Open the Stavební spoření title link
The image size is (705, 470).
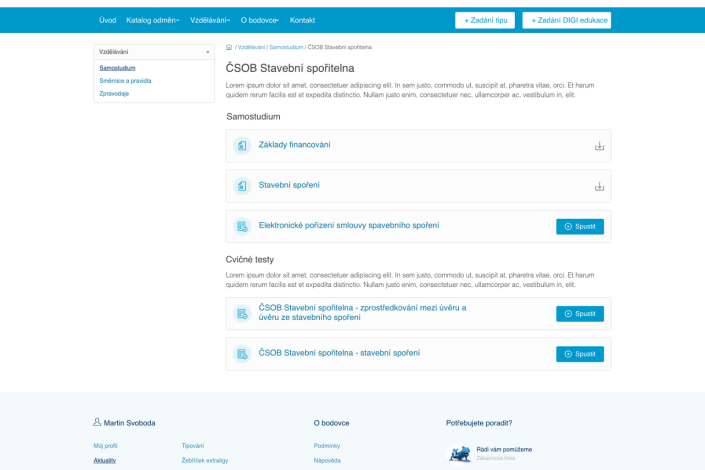[289, 185]
